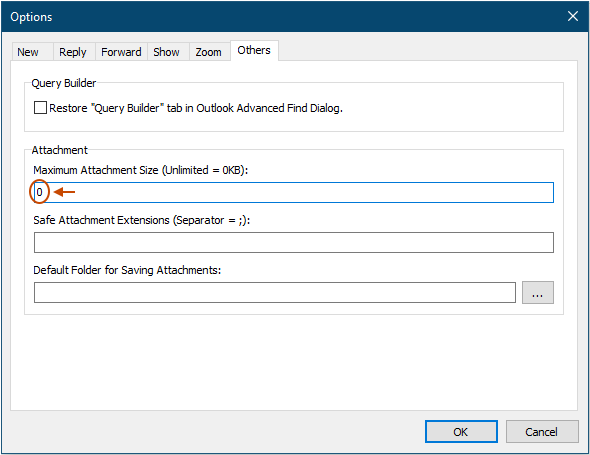Select the Others tab
Screen dimensions: 590x455
(254, 50)
